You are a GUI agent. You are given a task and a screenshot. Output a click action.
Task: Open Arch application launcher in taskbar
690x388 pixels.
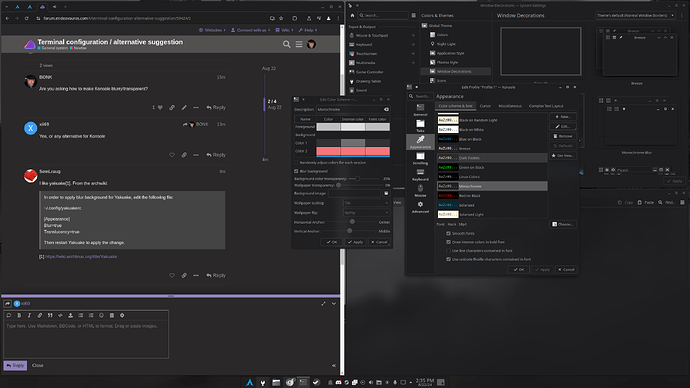(x=250, y=382)
